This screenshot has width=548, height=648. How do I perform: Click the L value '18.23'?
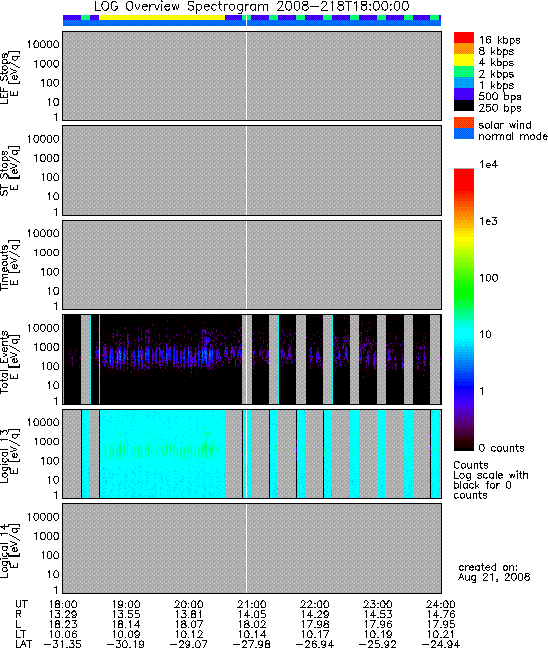point(63,624)
